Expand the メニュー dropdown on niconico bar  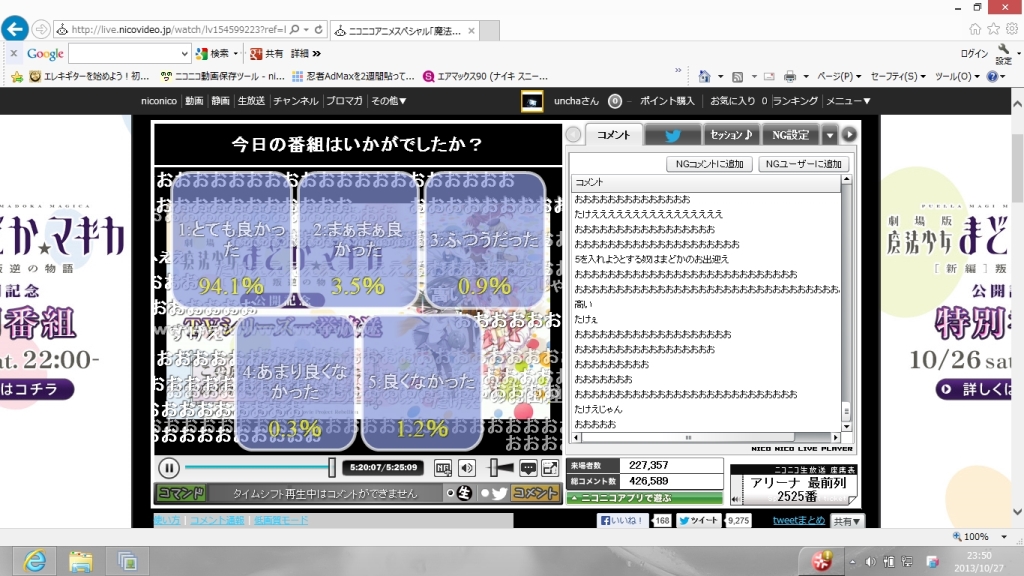(x=848, y=101)
